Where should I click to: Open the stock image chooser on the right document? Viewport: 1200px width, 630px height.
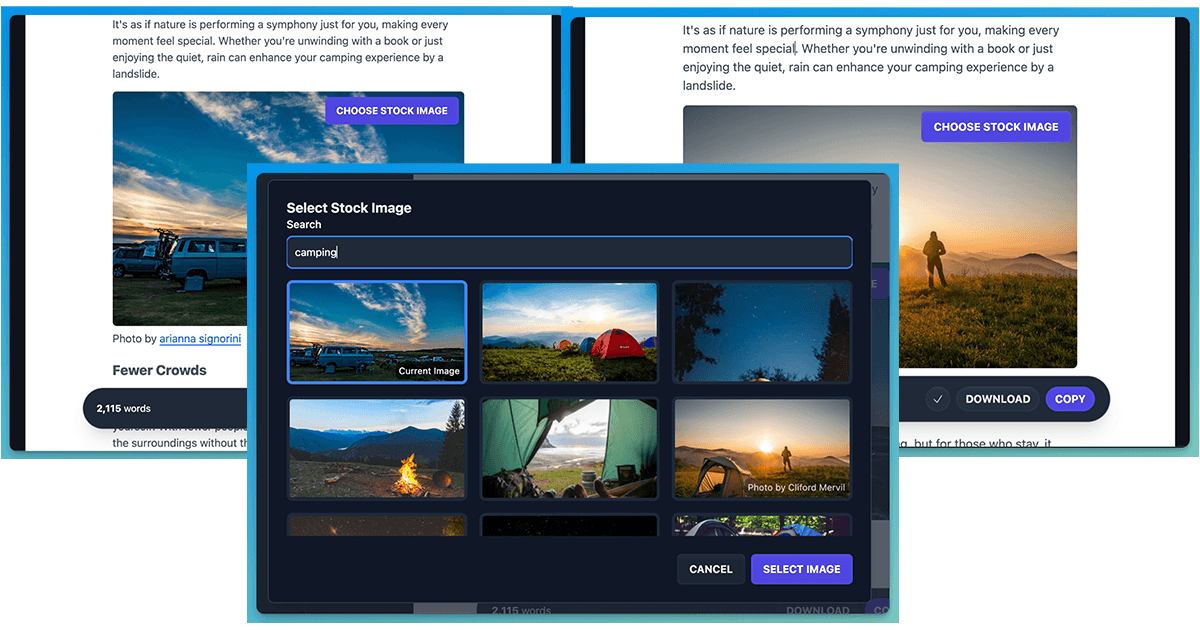click(x=996, y=126)
